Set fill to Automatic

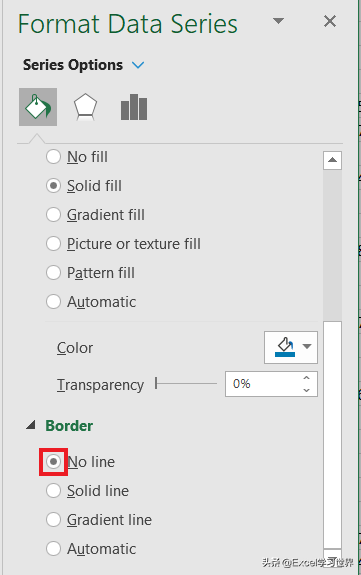click(x=91, y=302)
